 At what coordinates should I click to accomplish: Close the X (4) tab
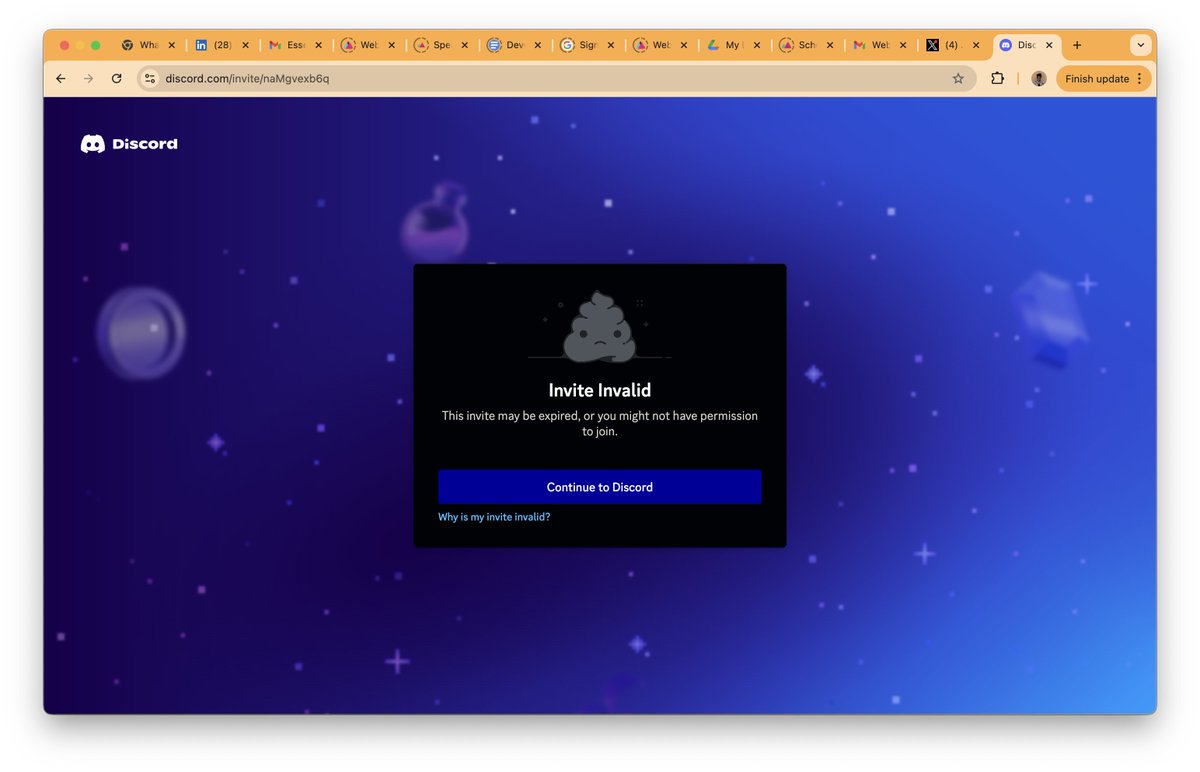pos(976,45)
